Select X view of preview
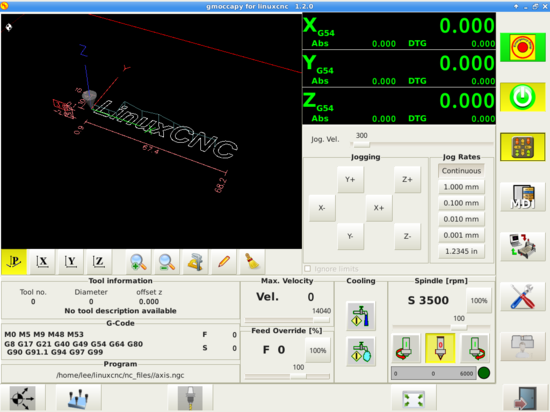This screenshot has width=550, height=412. click(x=42, y=262)
